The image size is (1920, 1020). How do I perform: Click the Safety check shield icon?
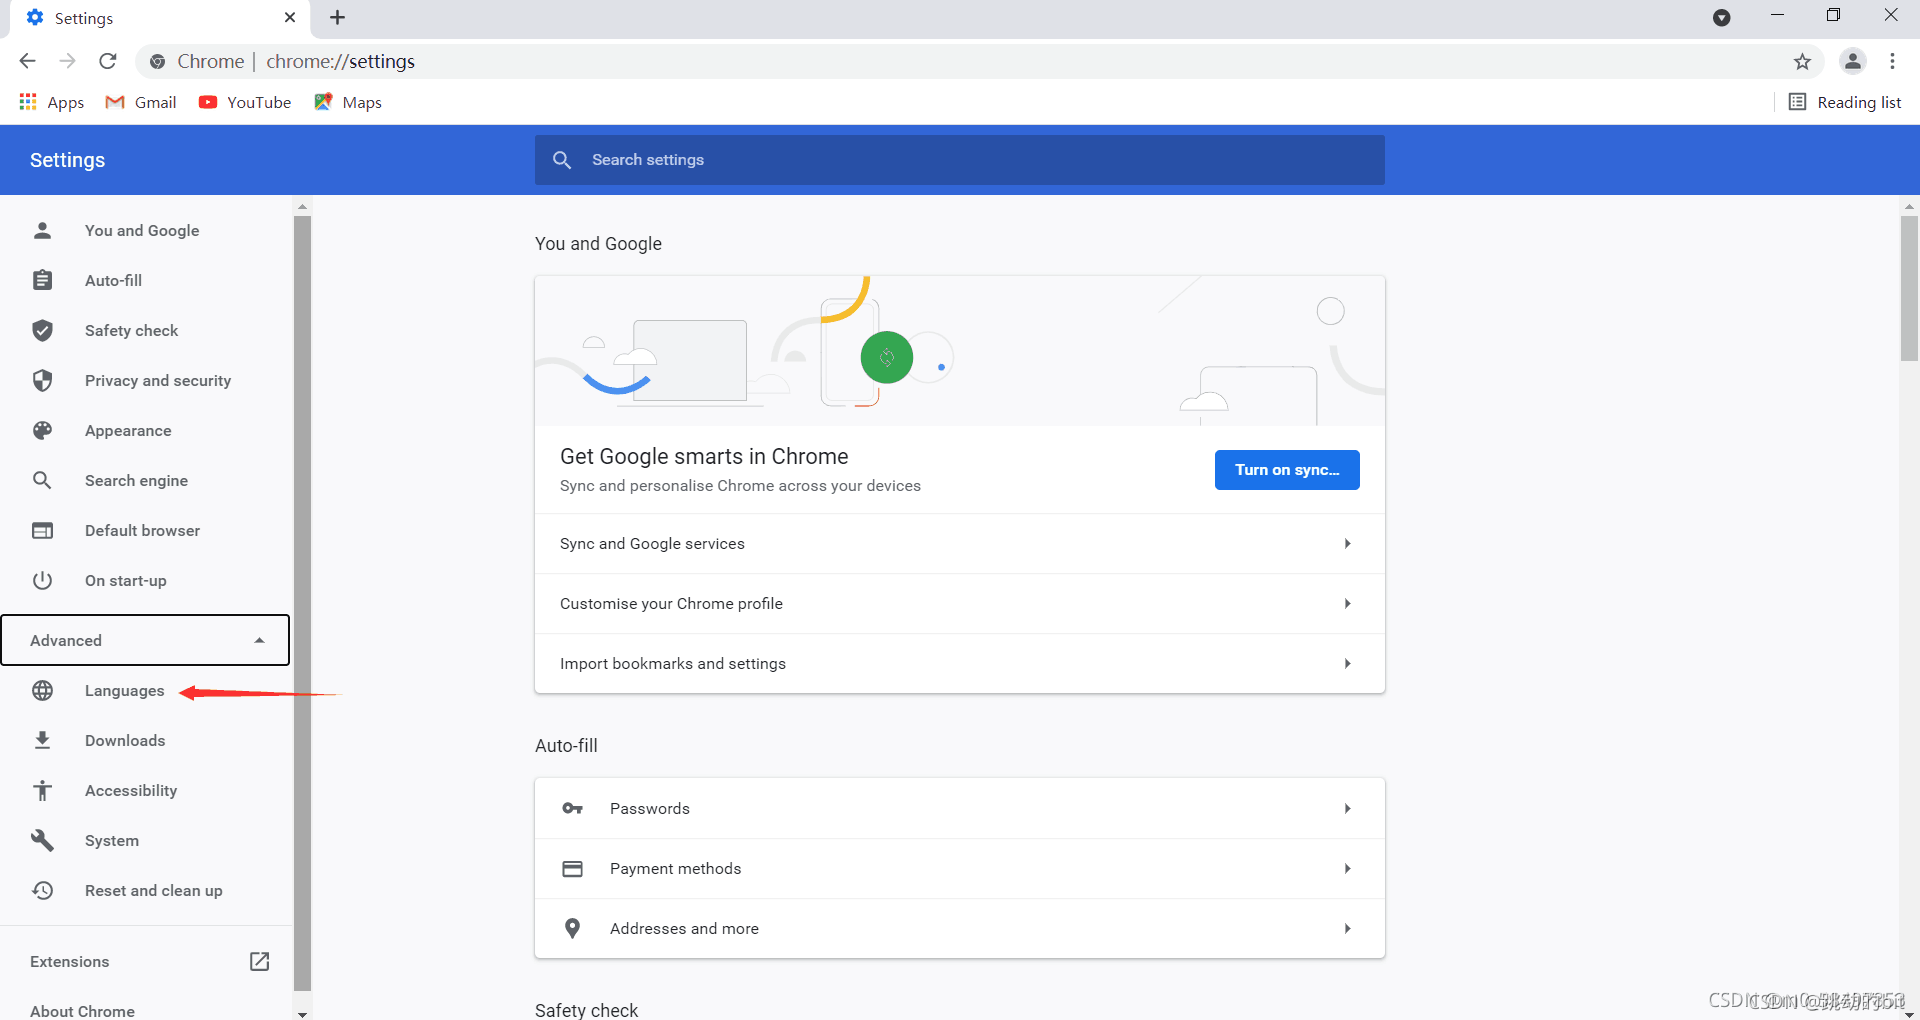click(42, 330)
